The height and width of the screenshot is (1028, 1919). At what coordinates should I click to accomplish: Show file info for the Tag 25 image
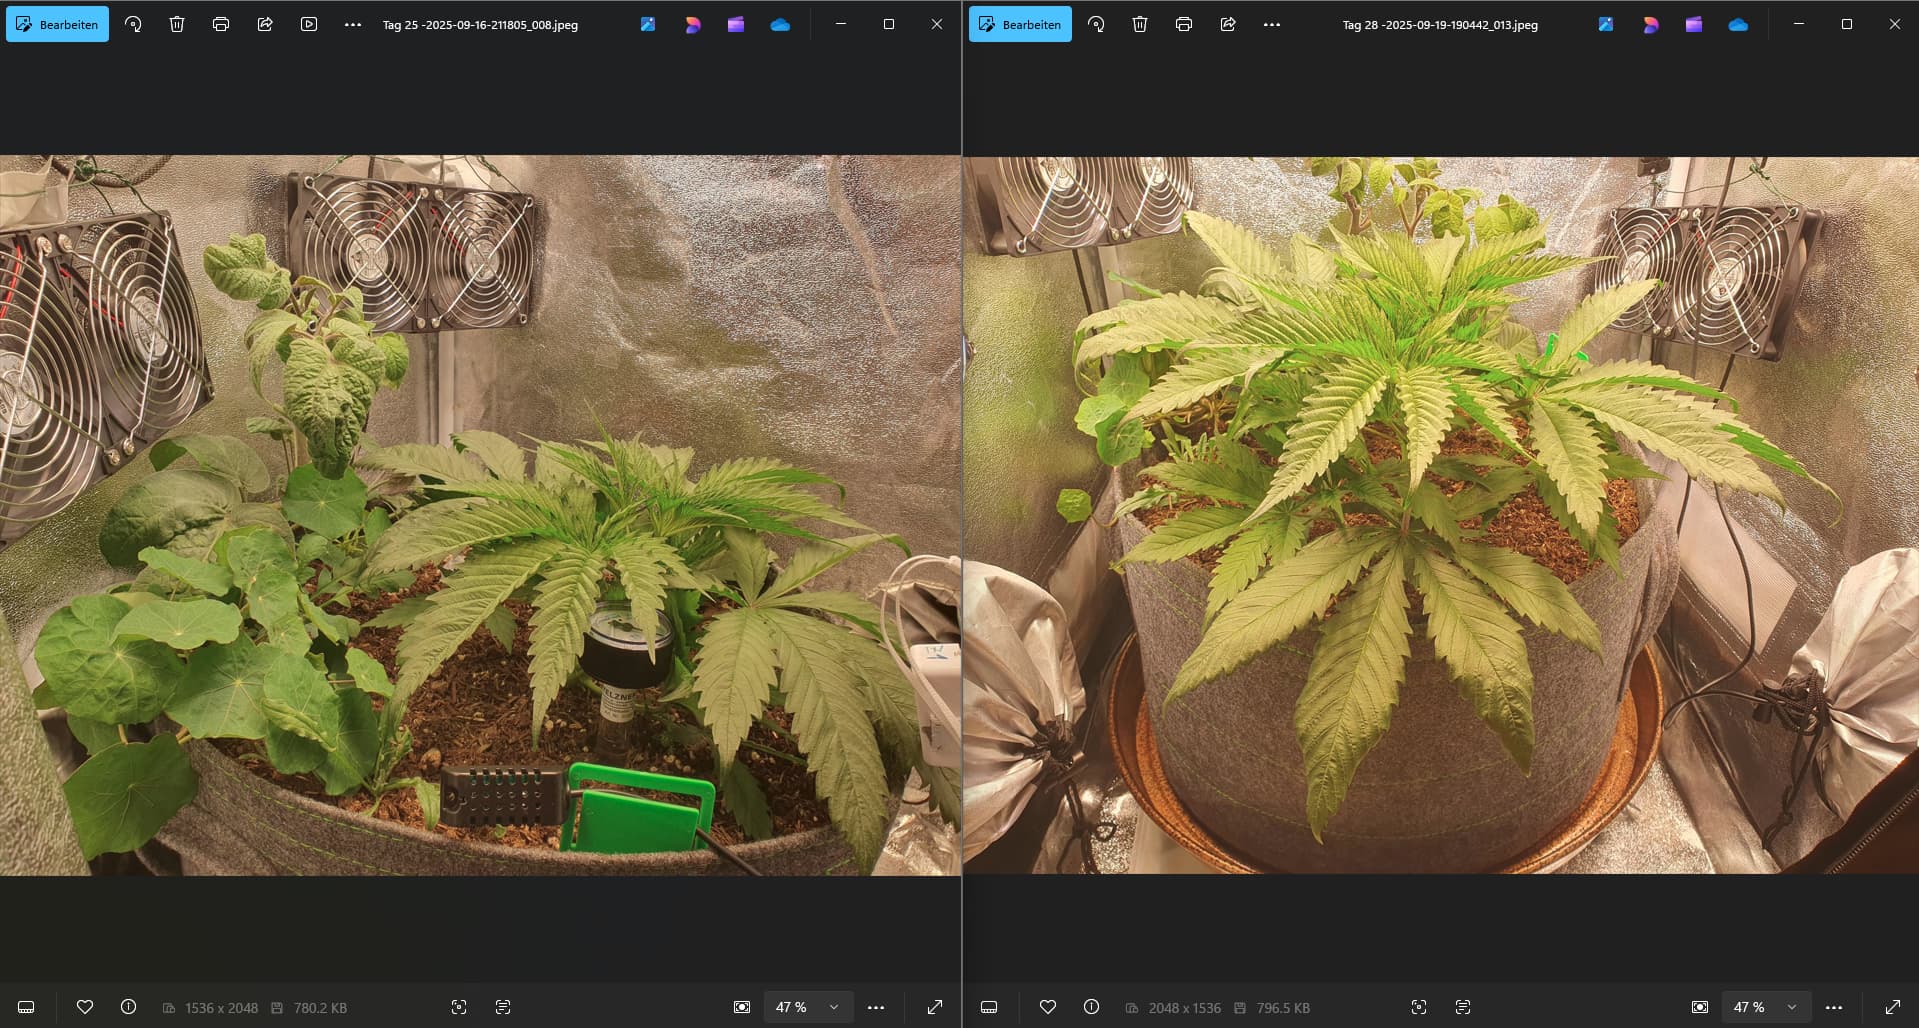point(129,1007)
